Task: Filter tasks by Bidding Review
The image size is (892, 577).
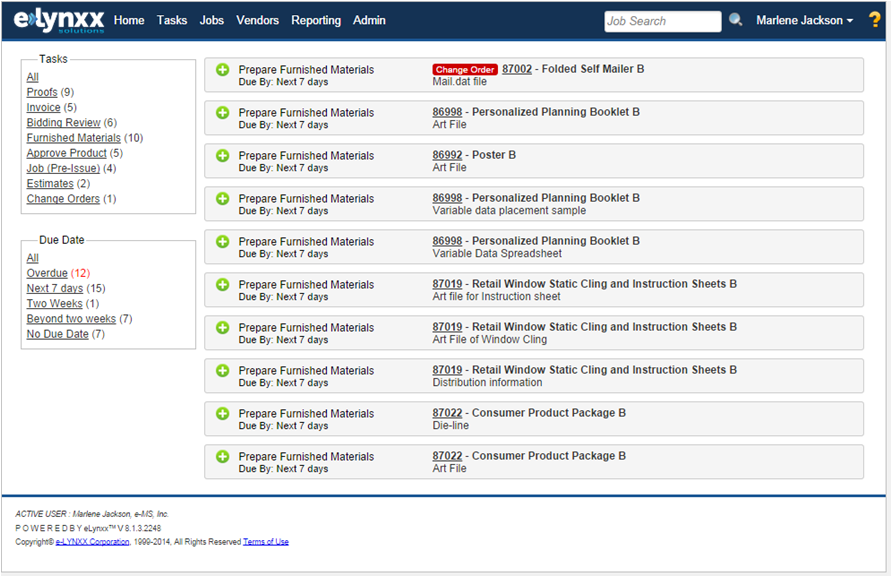Action: (x=63, y=123)
